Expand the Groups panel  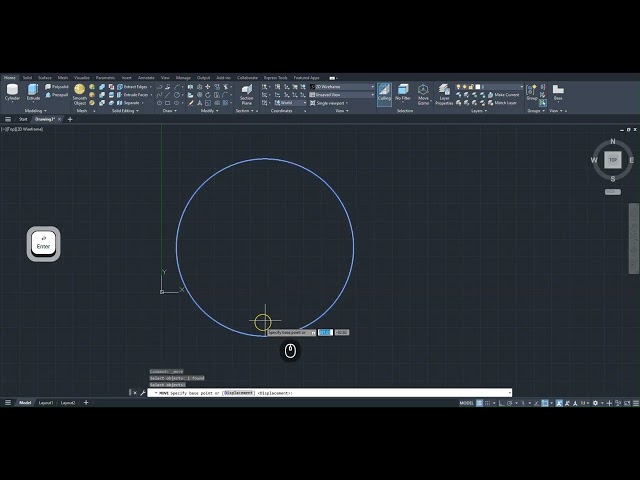click(536, 111)
